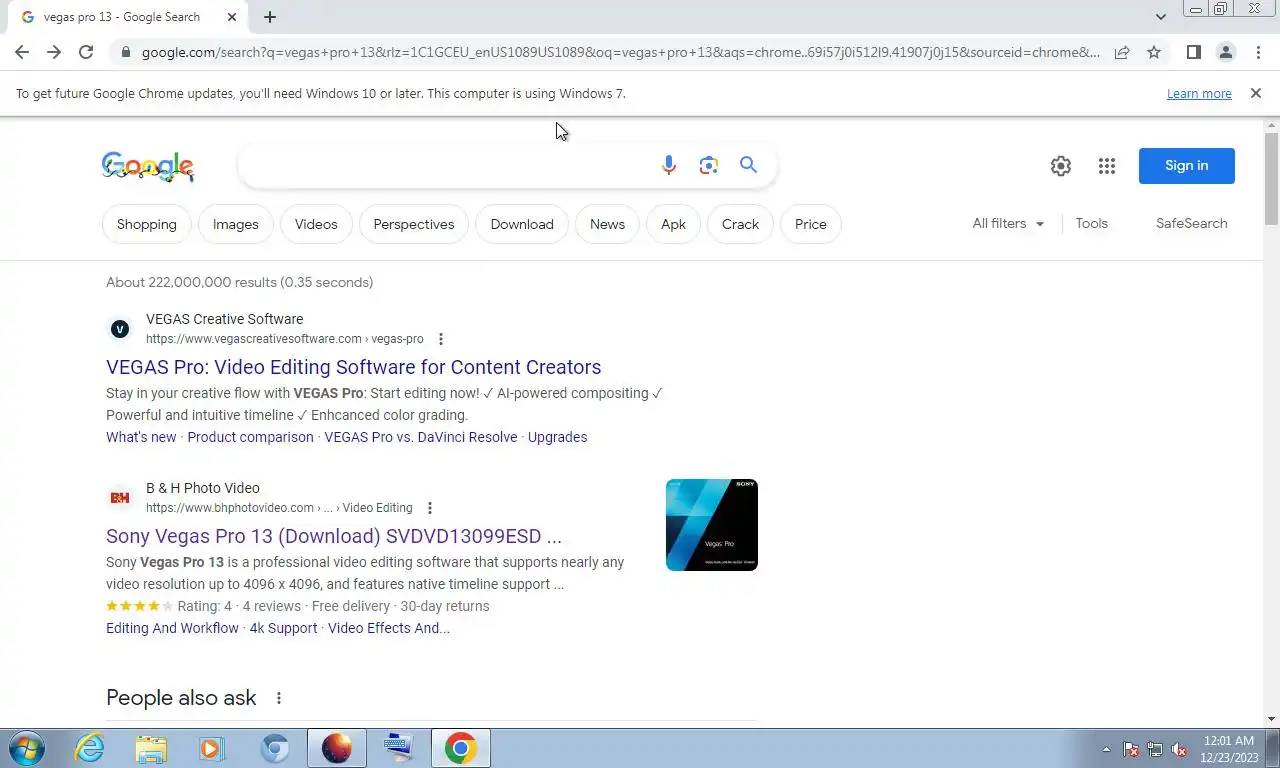Click the Google doodle logo
Screen dimensions: 1280x768
[x=148, y=166]
